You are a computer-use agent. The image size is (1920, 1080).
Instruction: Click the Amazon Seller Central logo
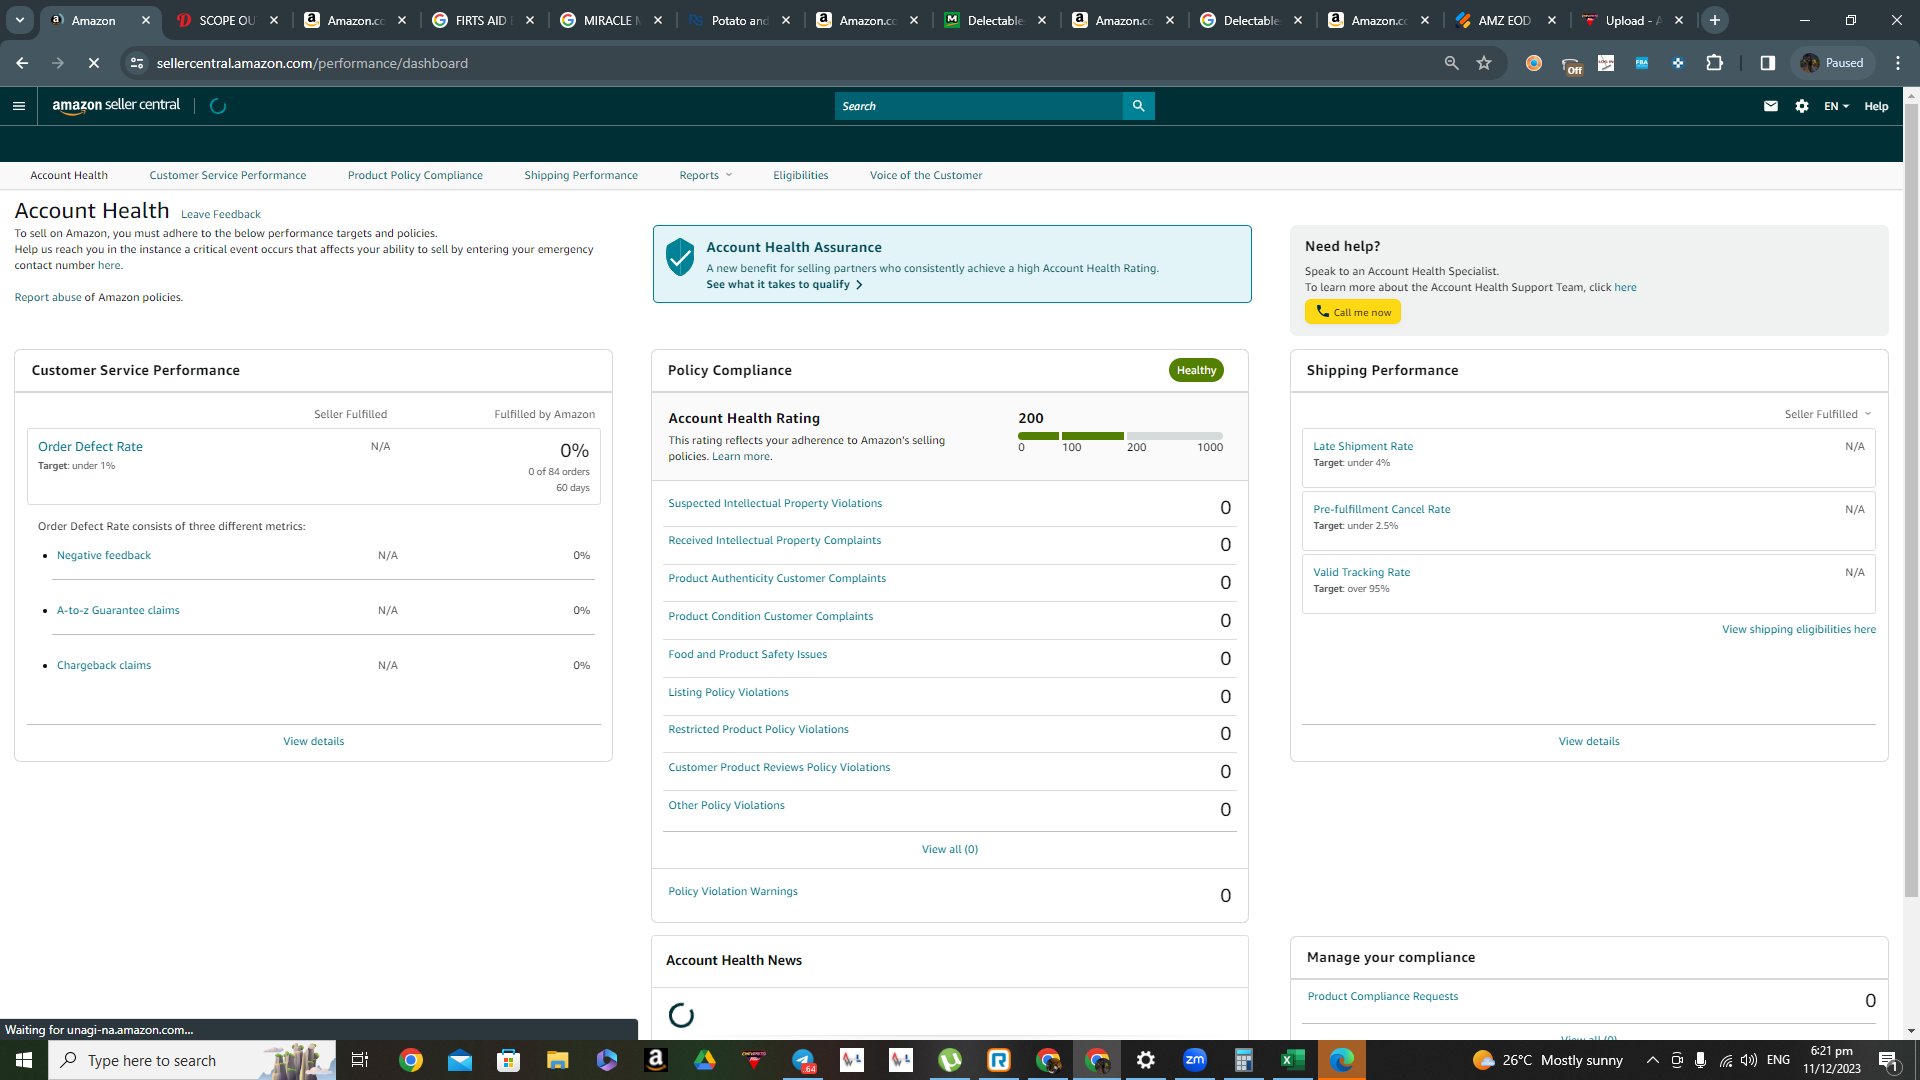116,106
